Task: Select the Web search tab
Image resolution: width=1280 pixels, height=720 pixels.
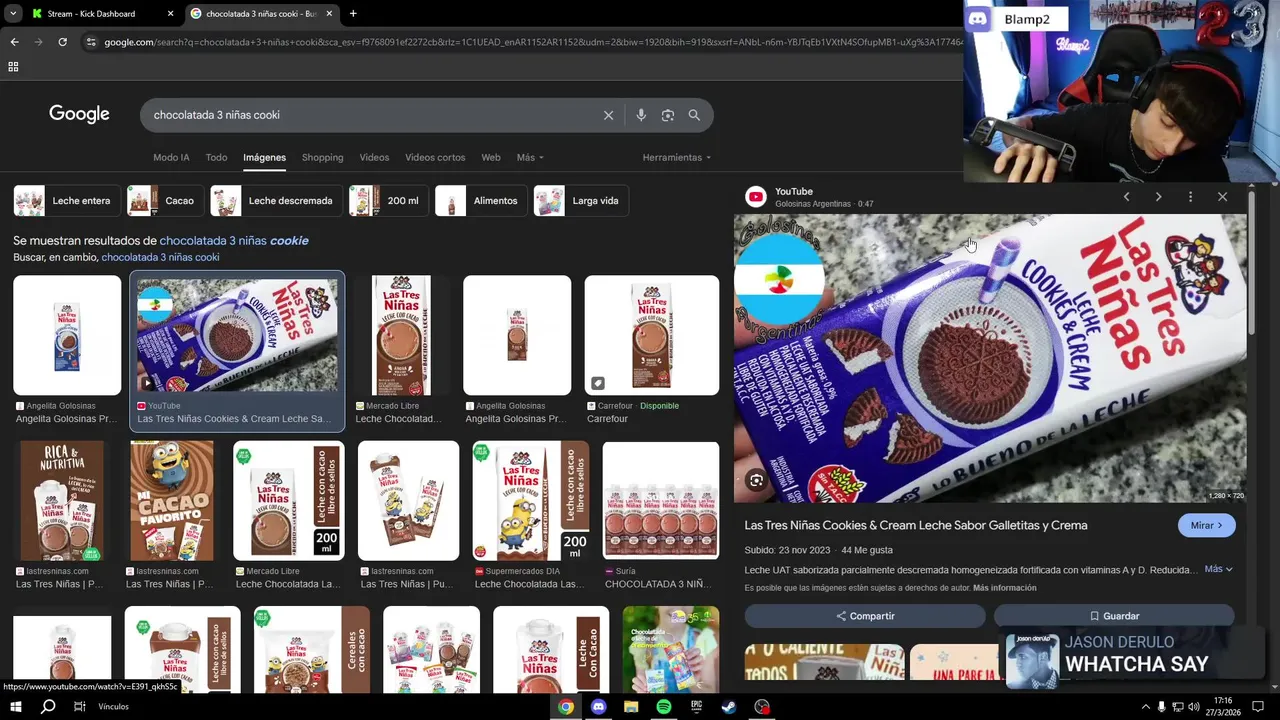Action: tap(490, 158)
